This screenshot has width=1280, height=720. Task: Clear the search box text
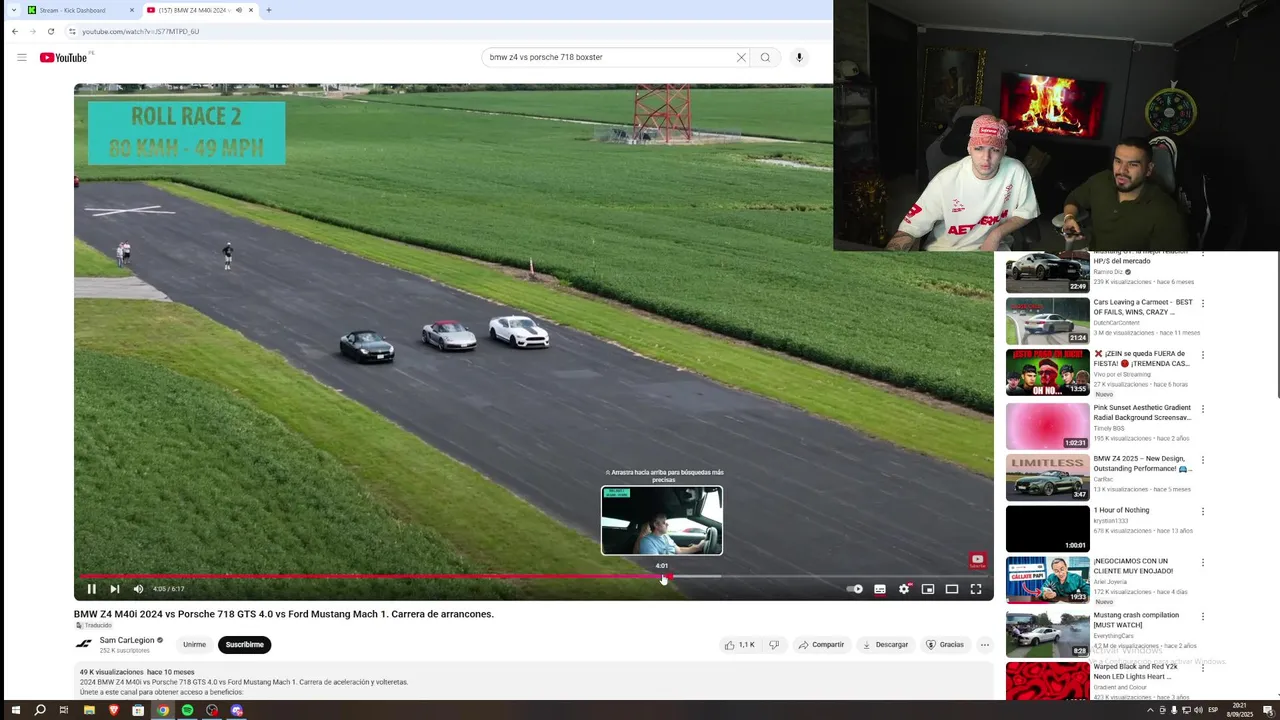point(741,57)
